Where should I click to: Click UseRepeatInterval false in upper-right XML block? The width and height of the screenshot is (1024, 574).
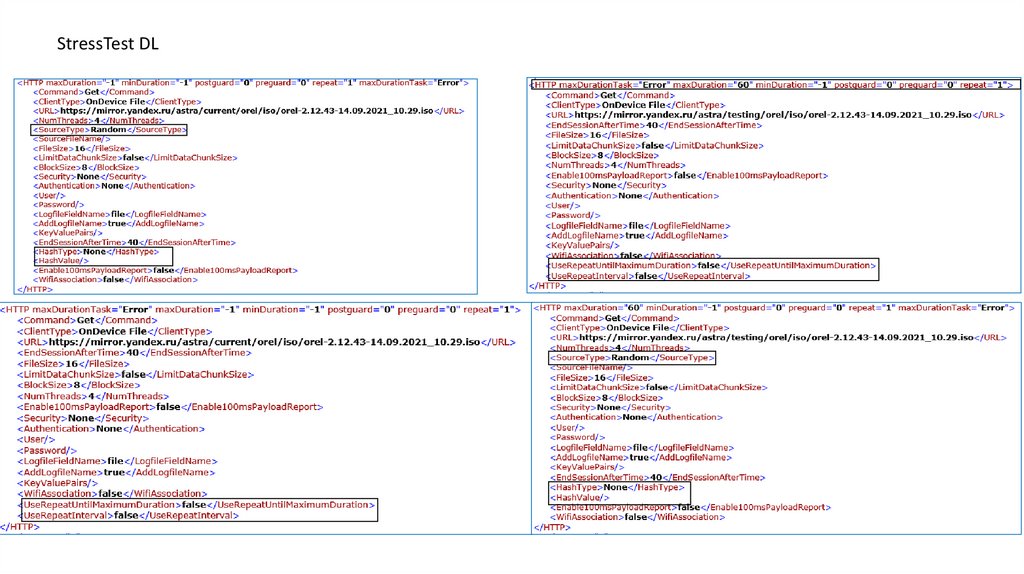(x=650, y=276)
